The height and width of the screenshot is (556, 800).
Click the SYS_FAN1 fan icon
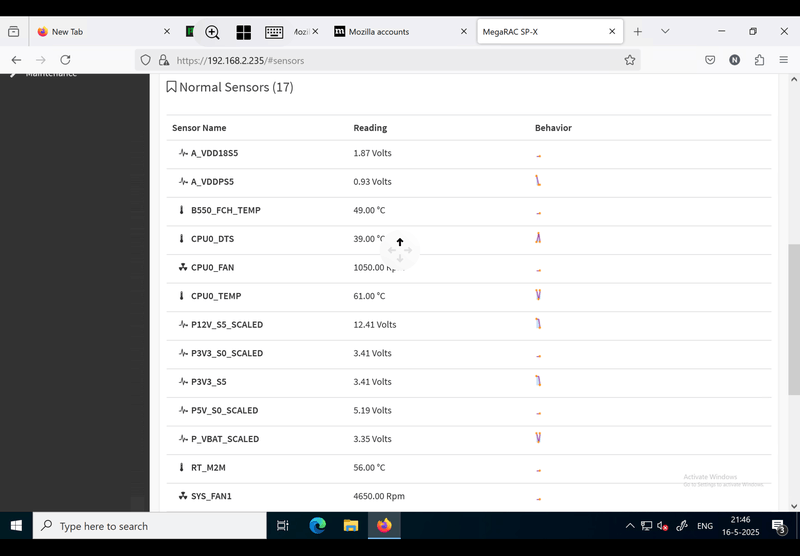[x=183, y=495]
